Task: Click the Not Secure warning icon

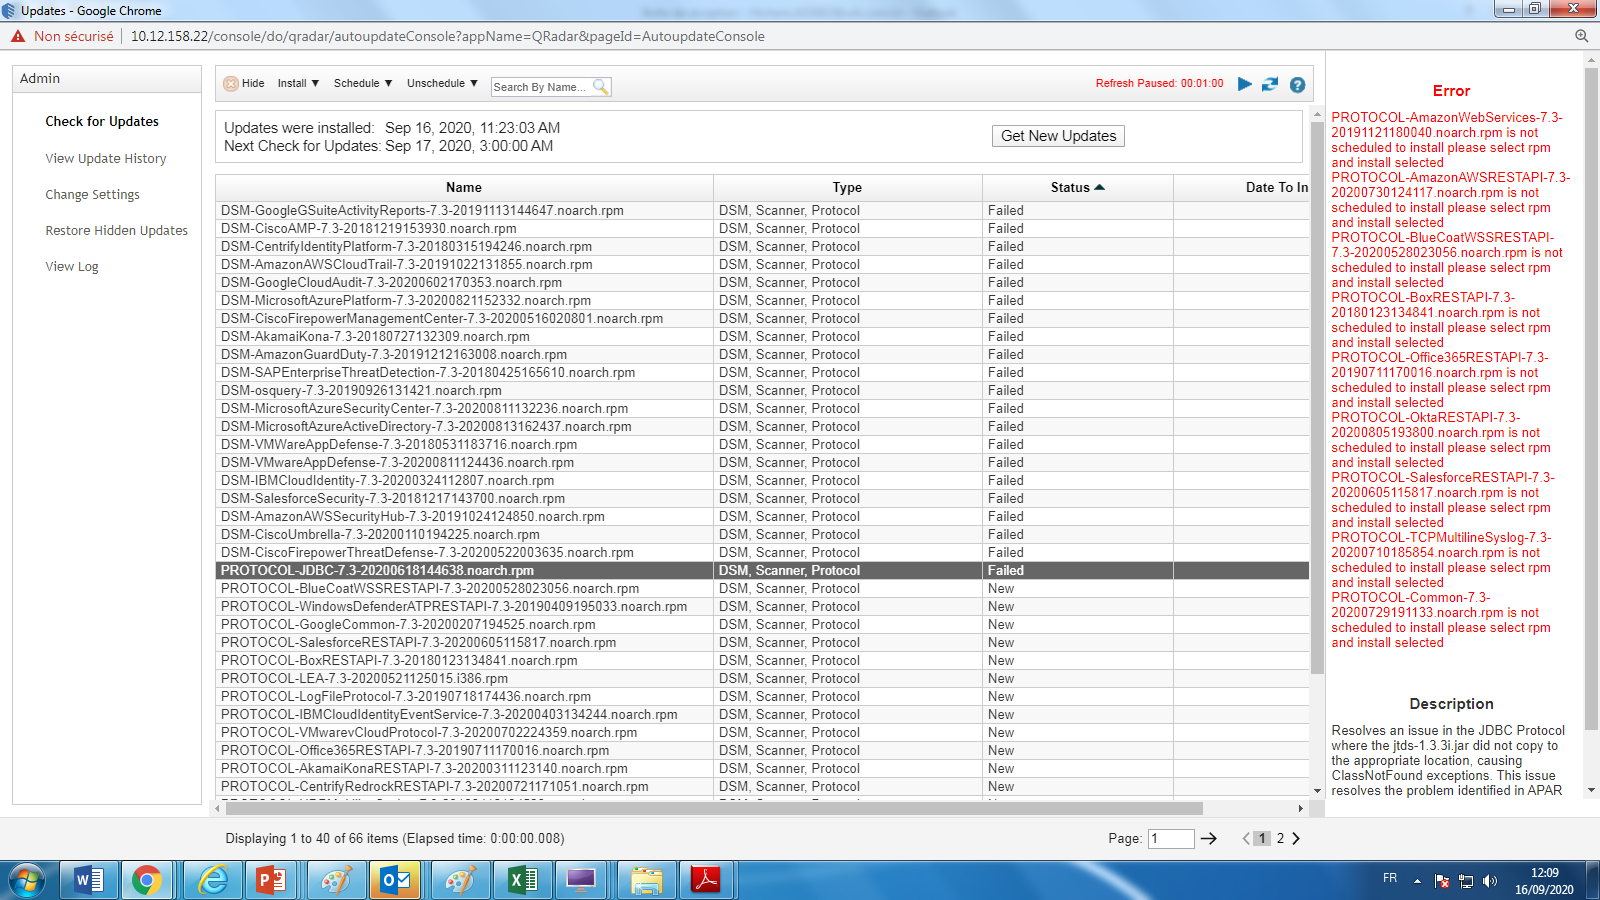Action: coord(18,36)
